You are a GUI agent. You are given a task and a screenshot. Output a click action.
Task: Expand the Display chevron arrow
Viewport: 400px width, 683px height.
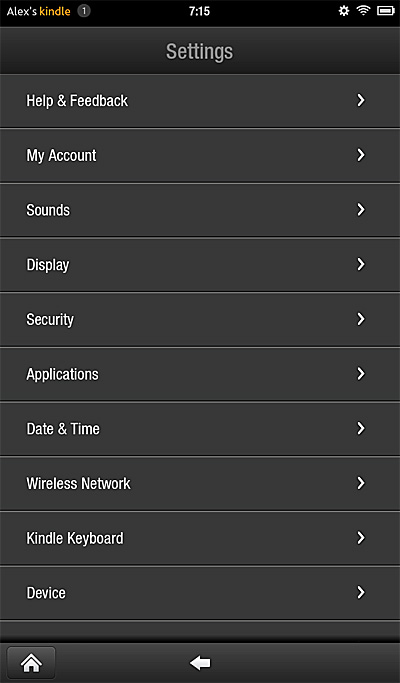(x=361, y=264)
